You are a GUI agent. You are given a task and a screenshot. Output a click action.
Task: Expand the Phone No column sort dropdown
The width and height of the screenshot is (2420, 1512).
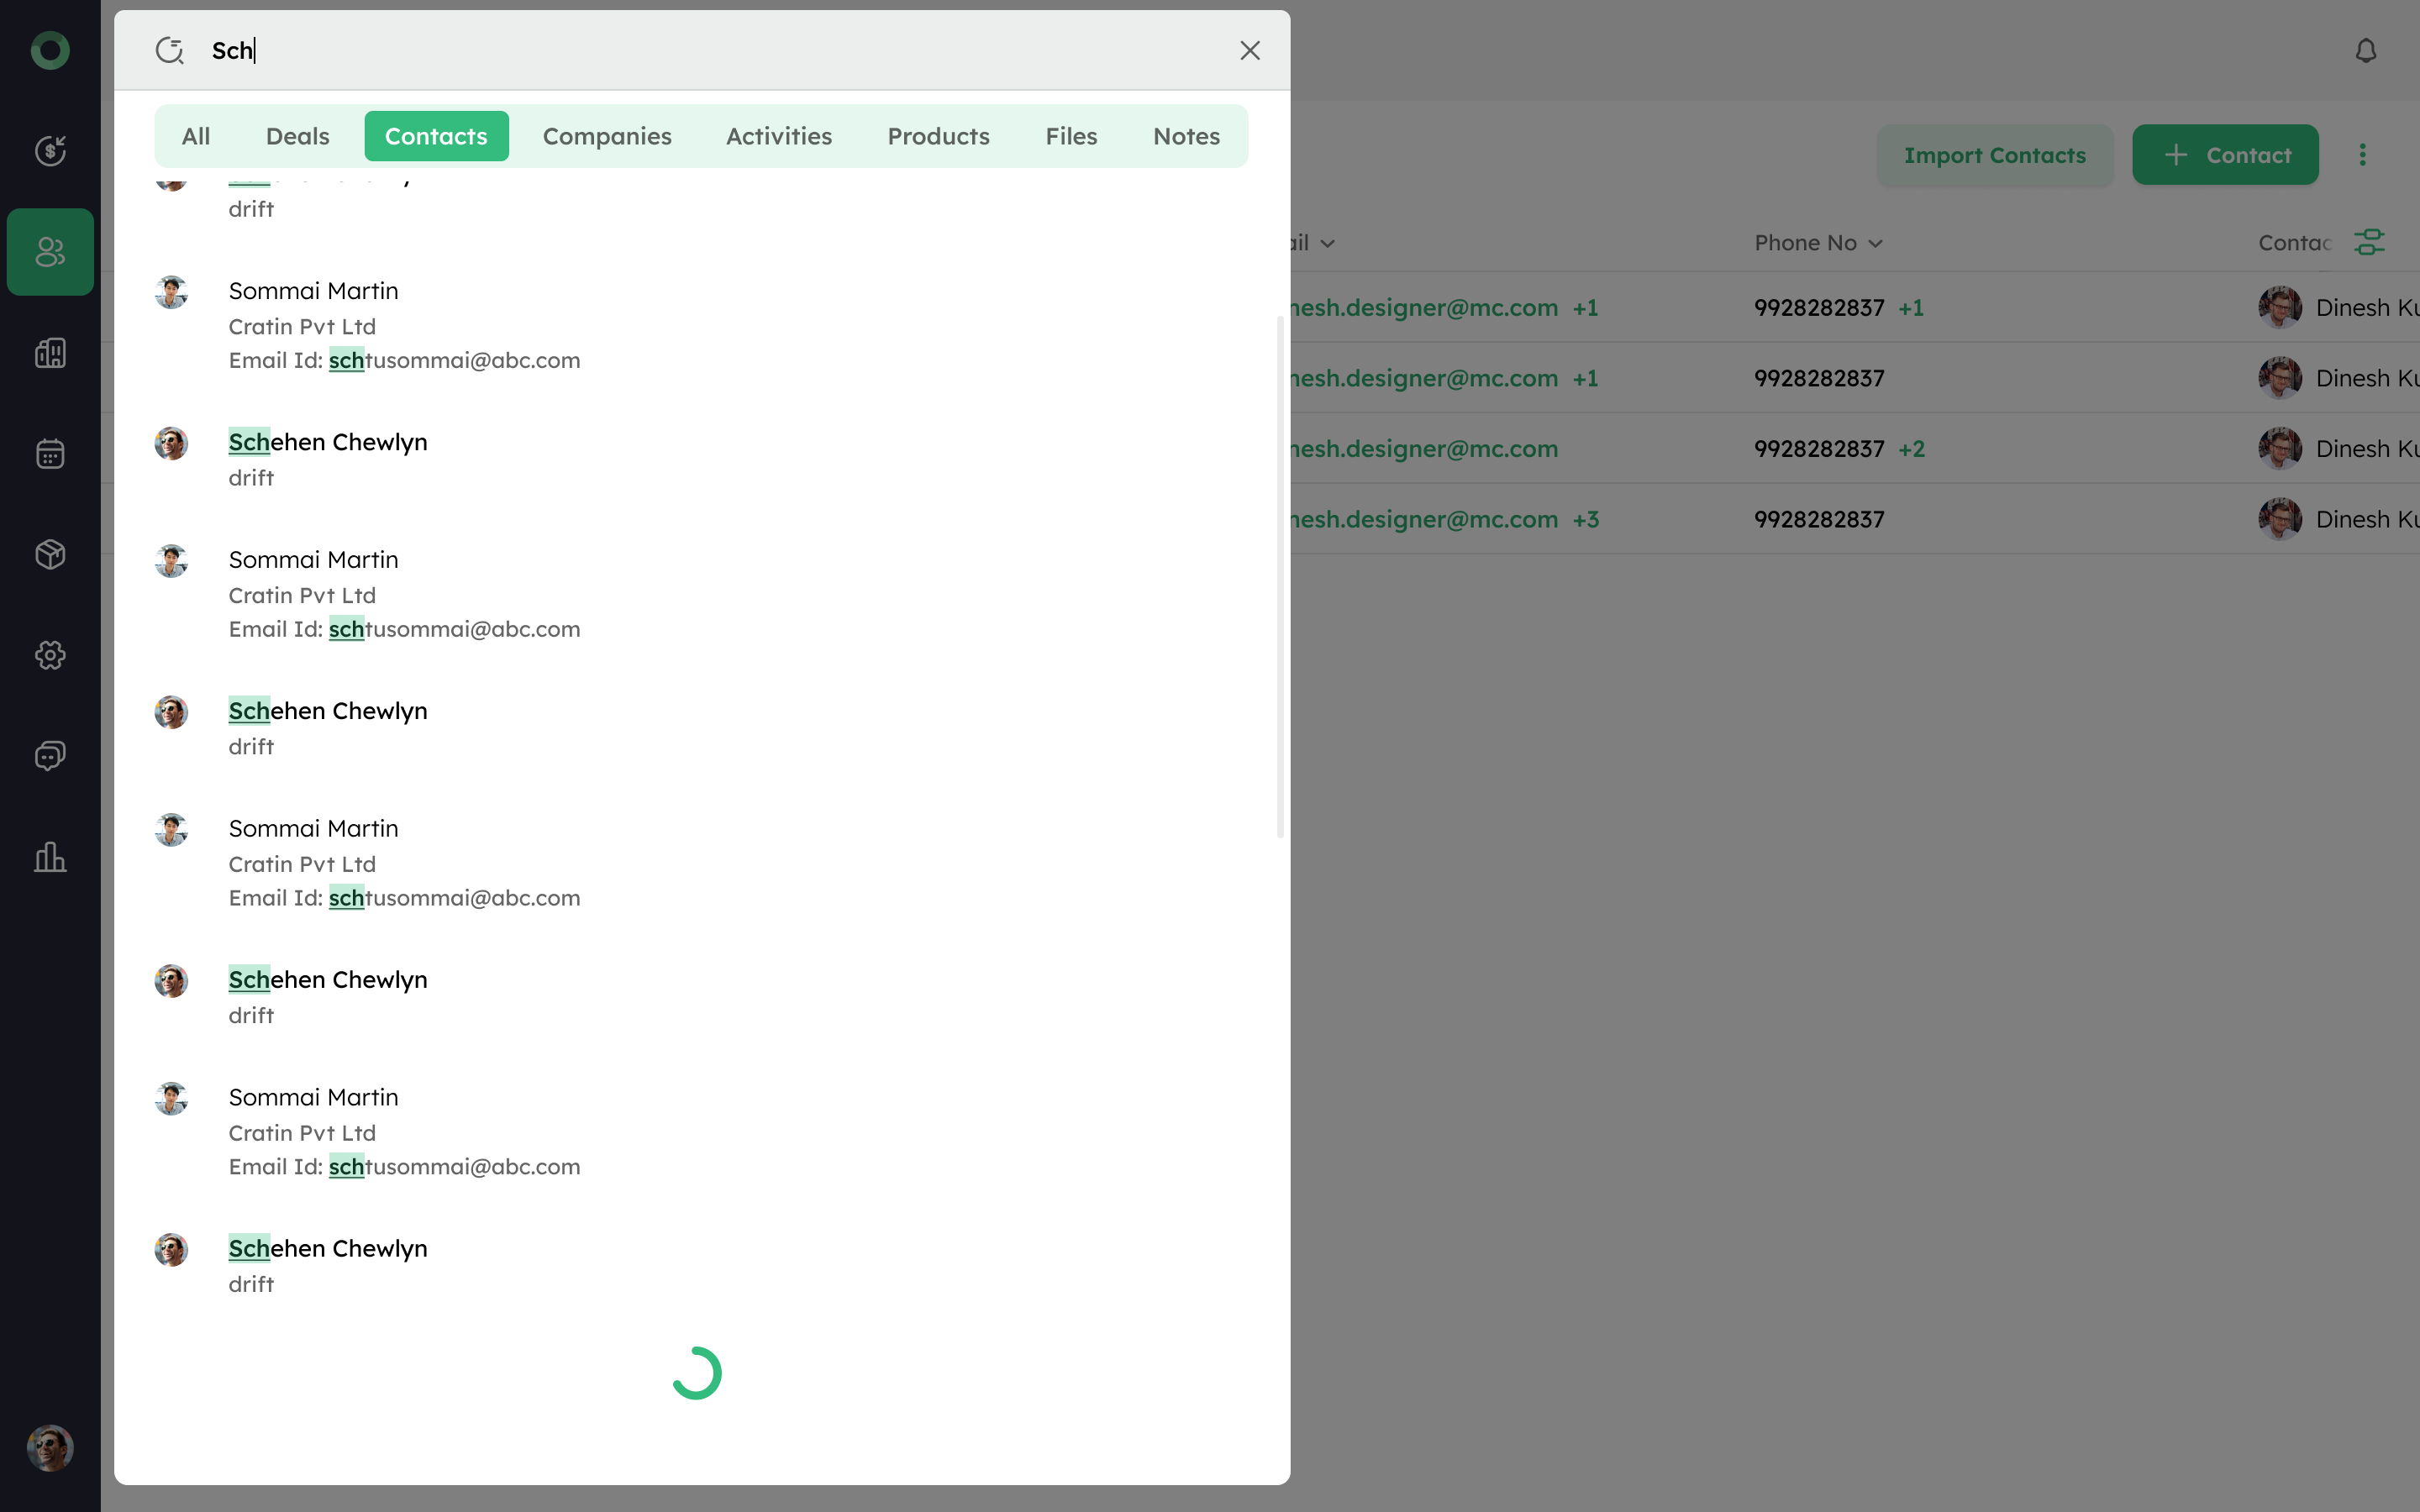coord(1875,243)
